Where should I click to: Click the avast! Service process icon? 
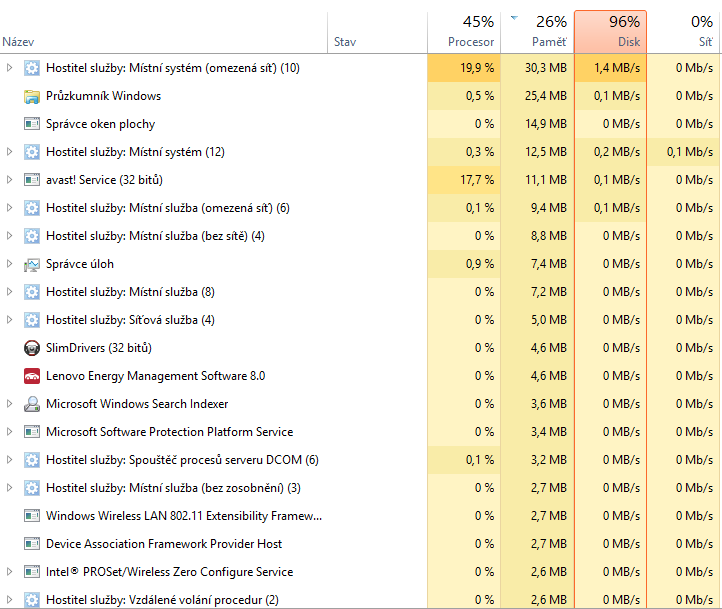(x=32, y=180)
